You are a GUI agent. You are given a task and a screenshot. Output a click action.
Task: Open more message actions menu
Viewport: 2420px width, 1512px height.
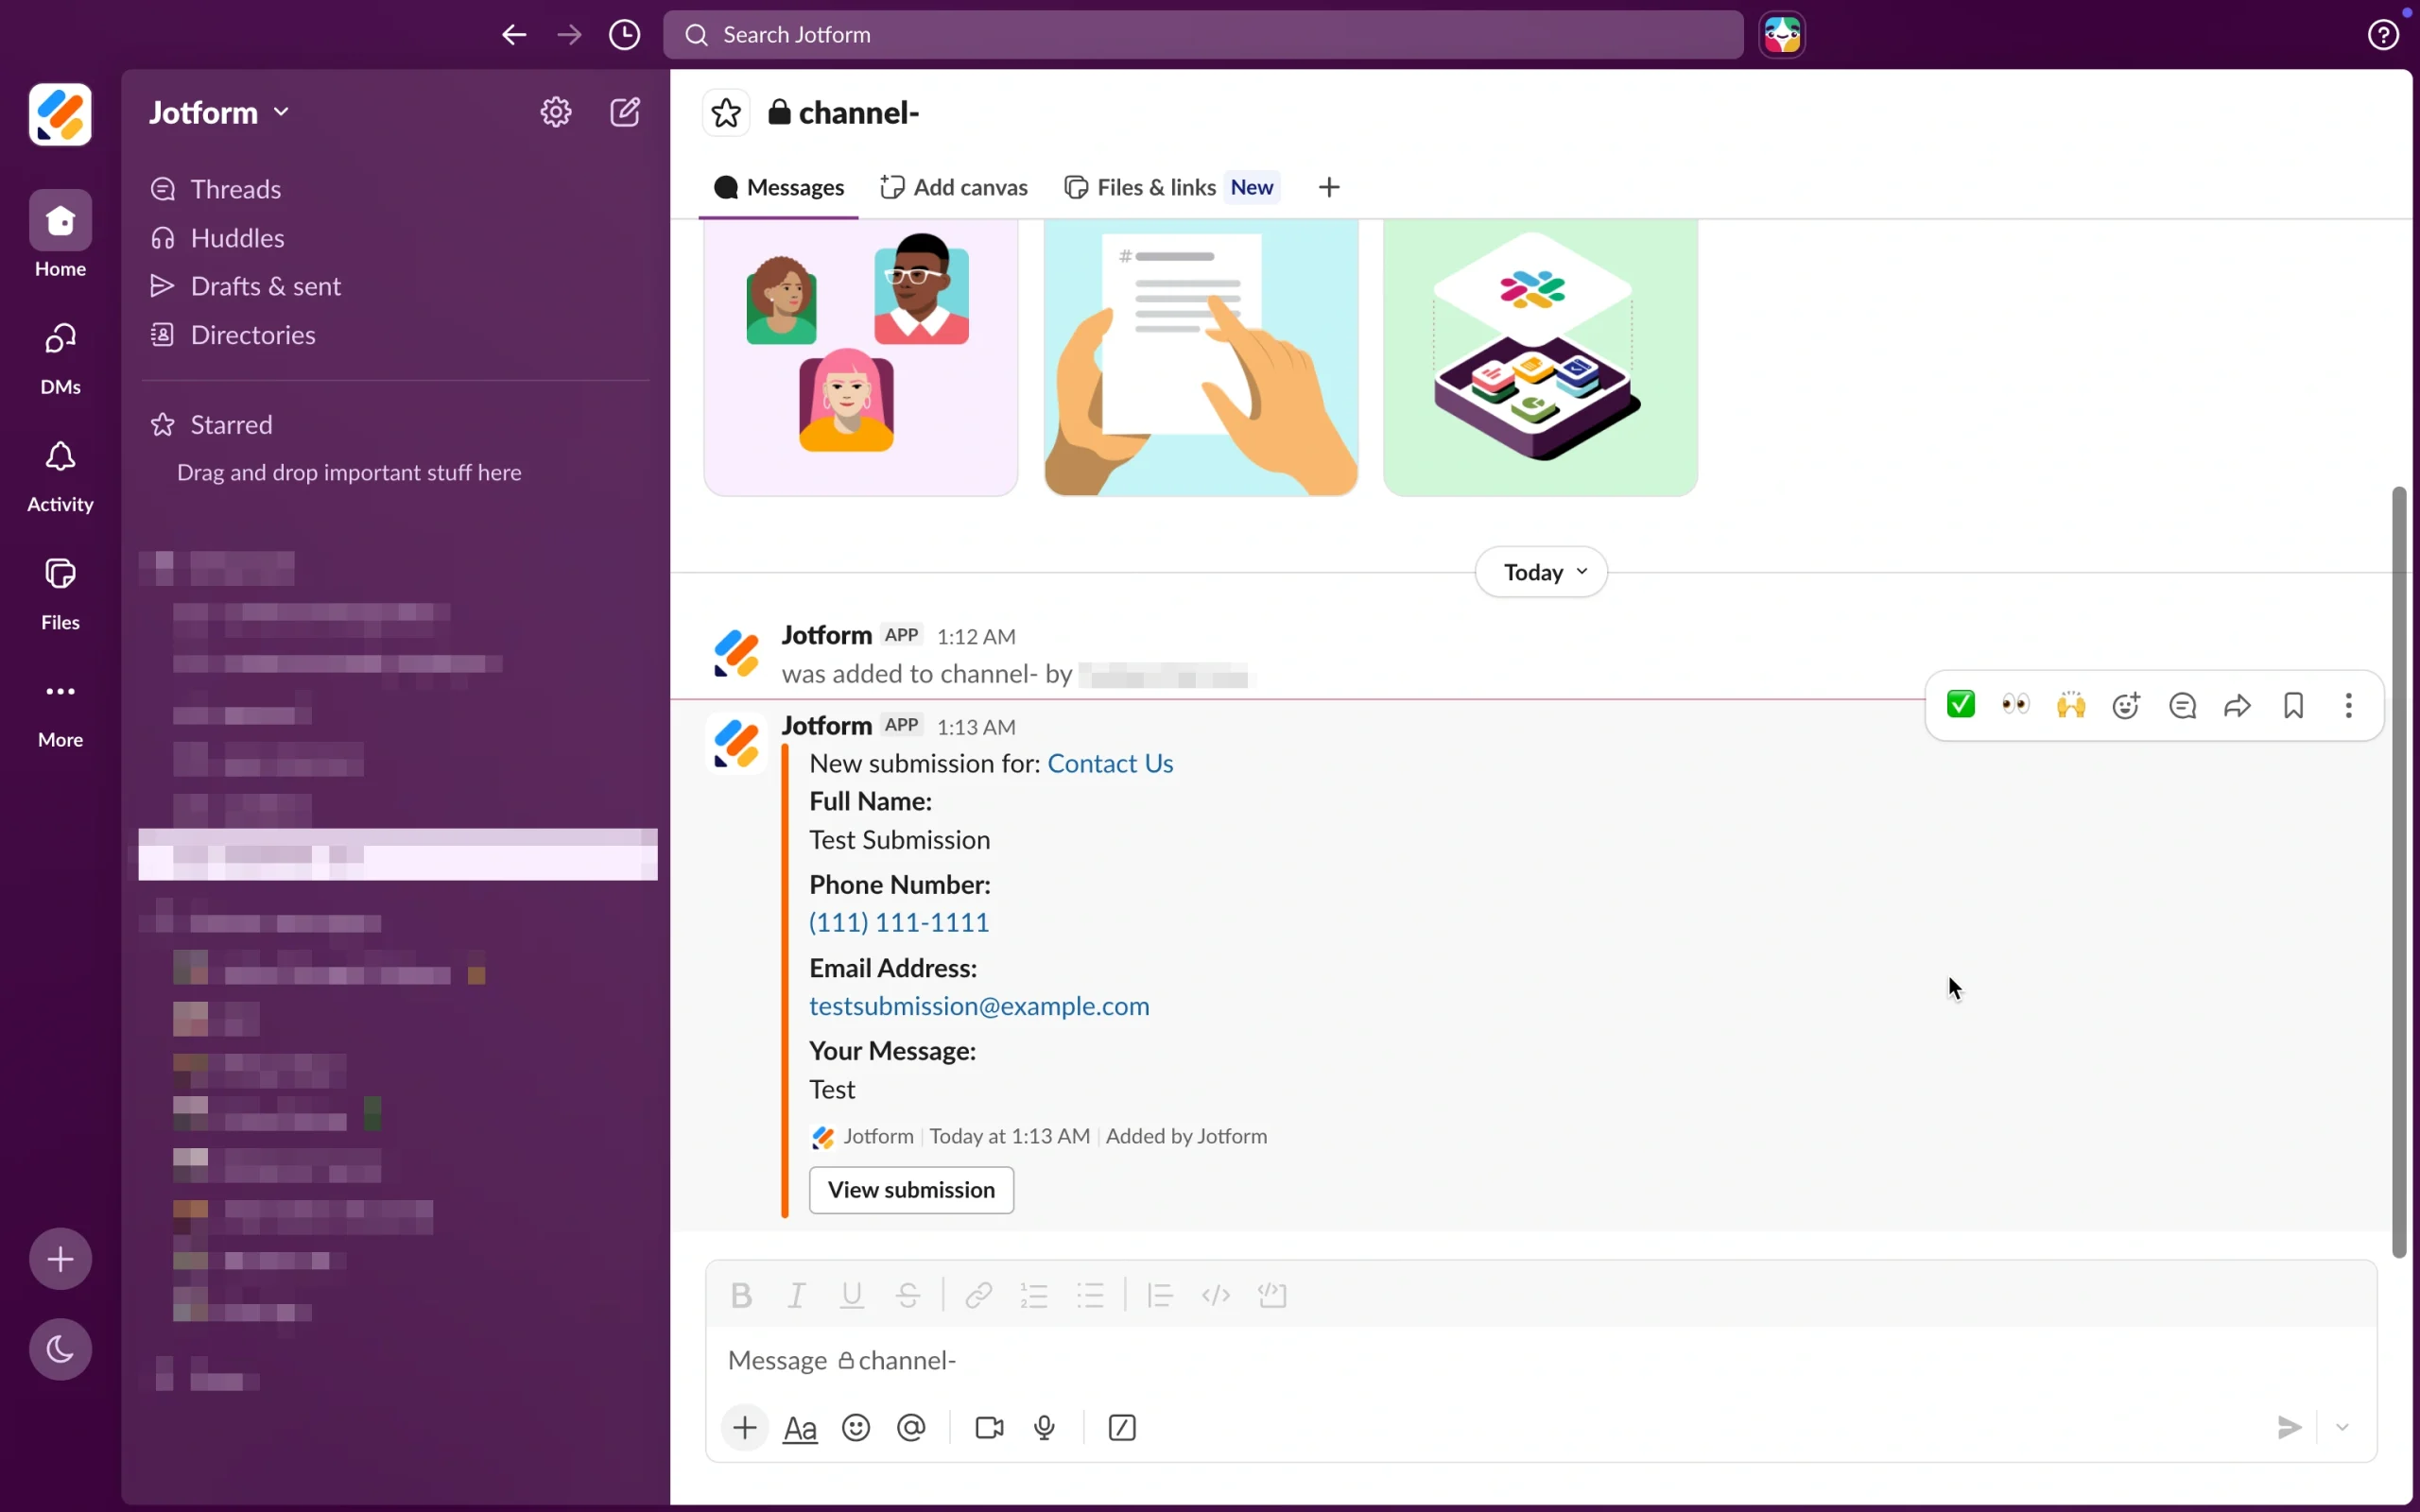pyautogui.click(x=2349, y=705)
